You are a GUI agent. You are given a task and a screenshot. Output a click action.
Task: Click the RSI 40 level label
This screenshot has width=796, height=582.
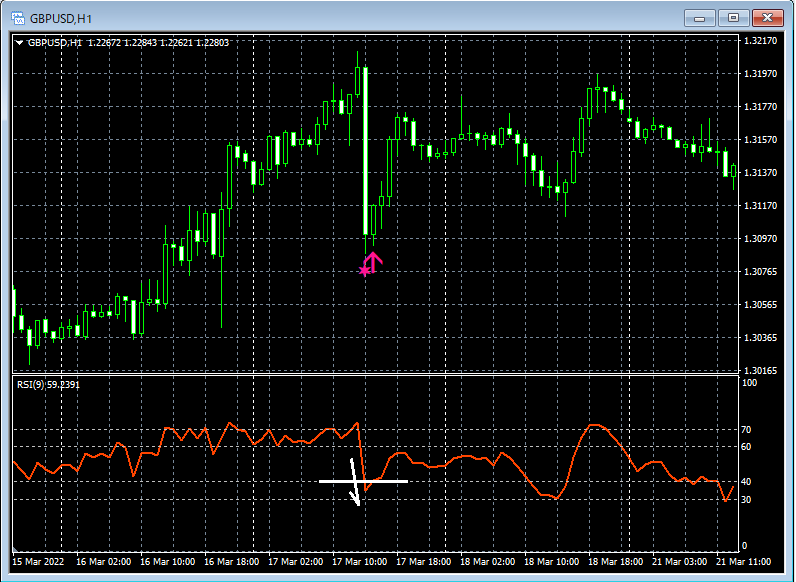tap(746, 481)
